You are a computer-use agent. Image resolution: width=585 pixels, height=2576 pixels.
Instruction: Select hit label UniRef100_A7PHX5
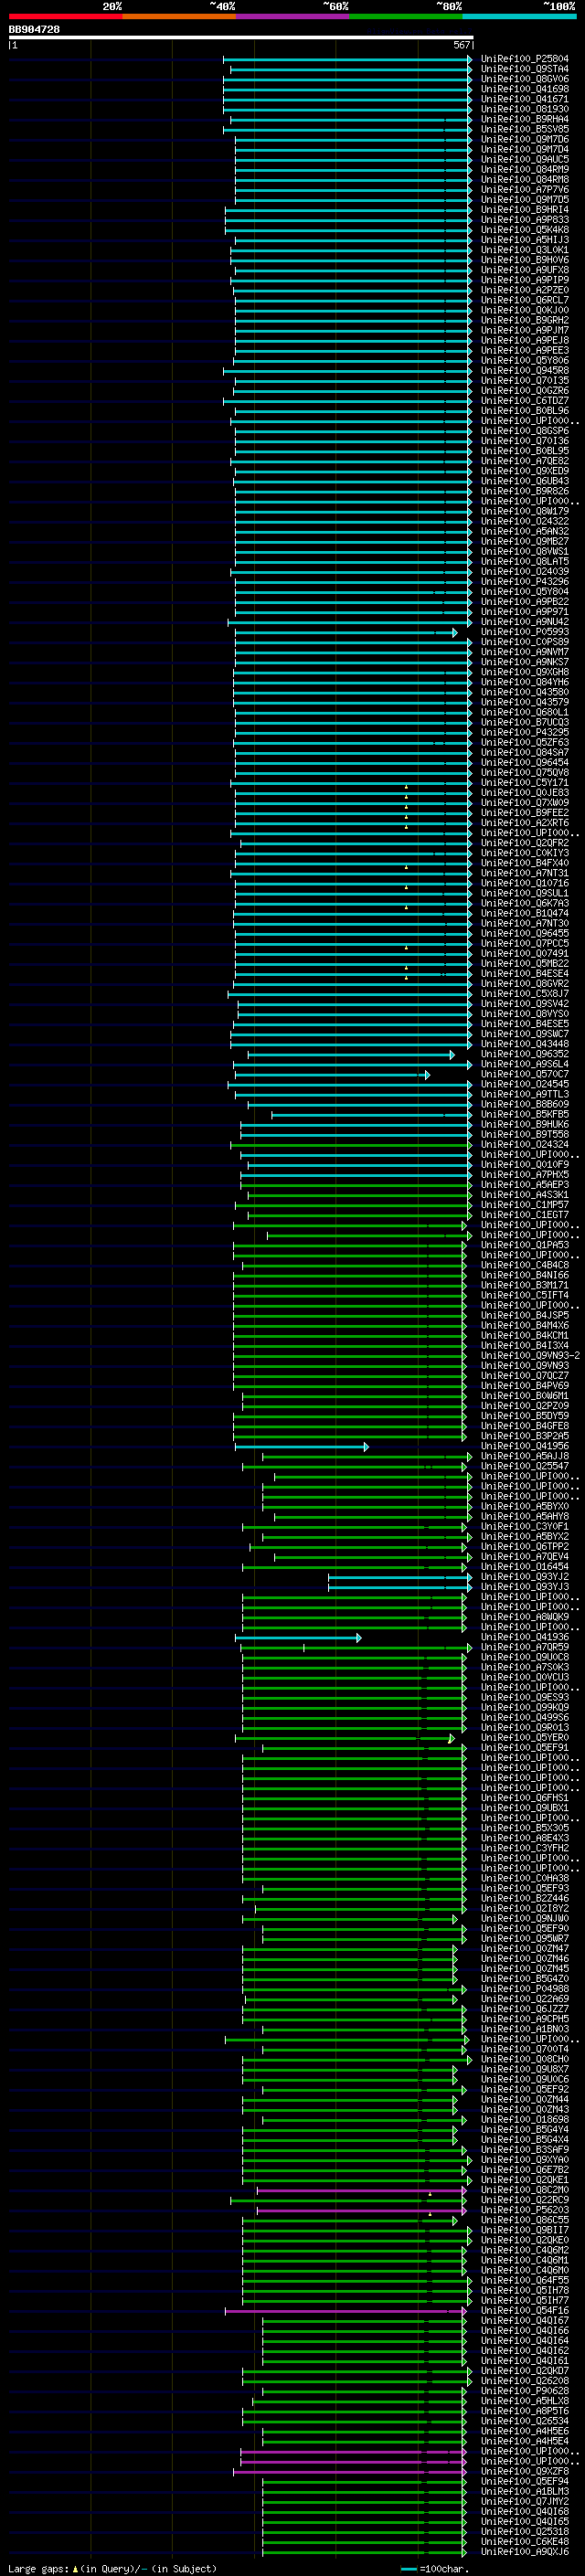pyautogui.click(x=524, y=1174)
